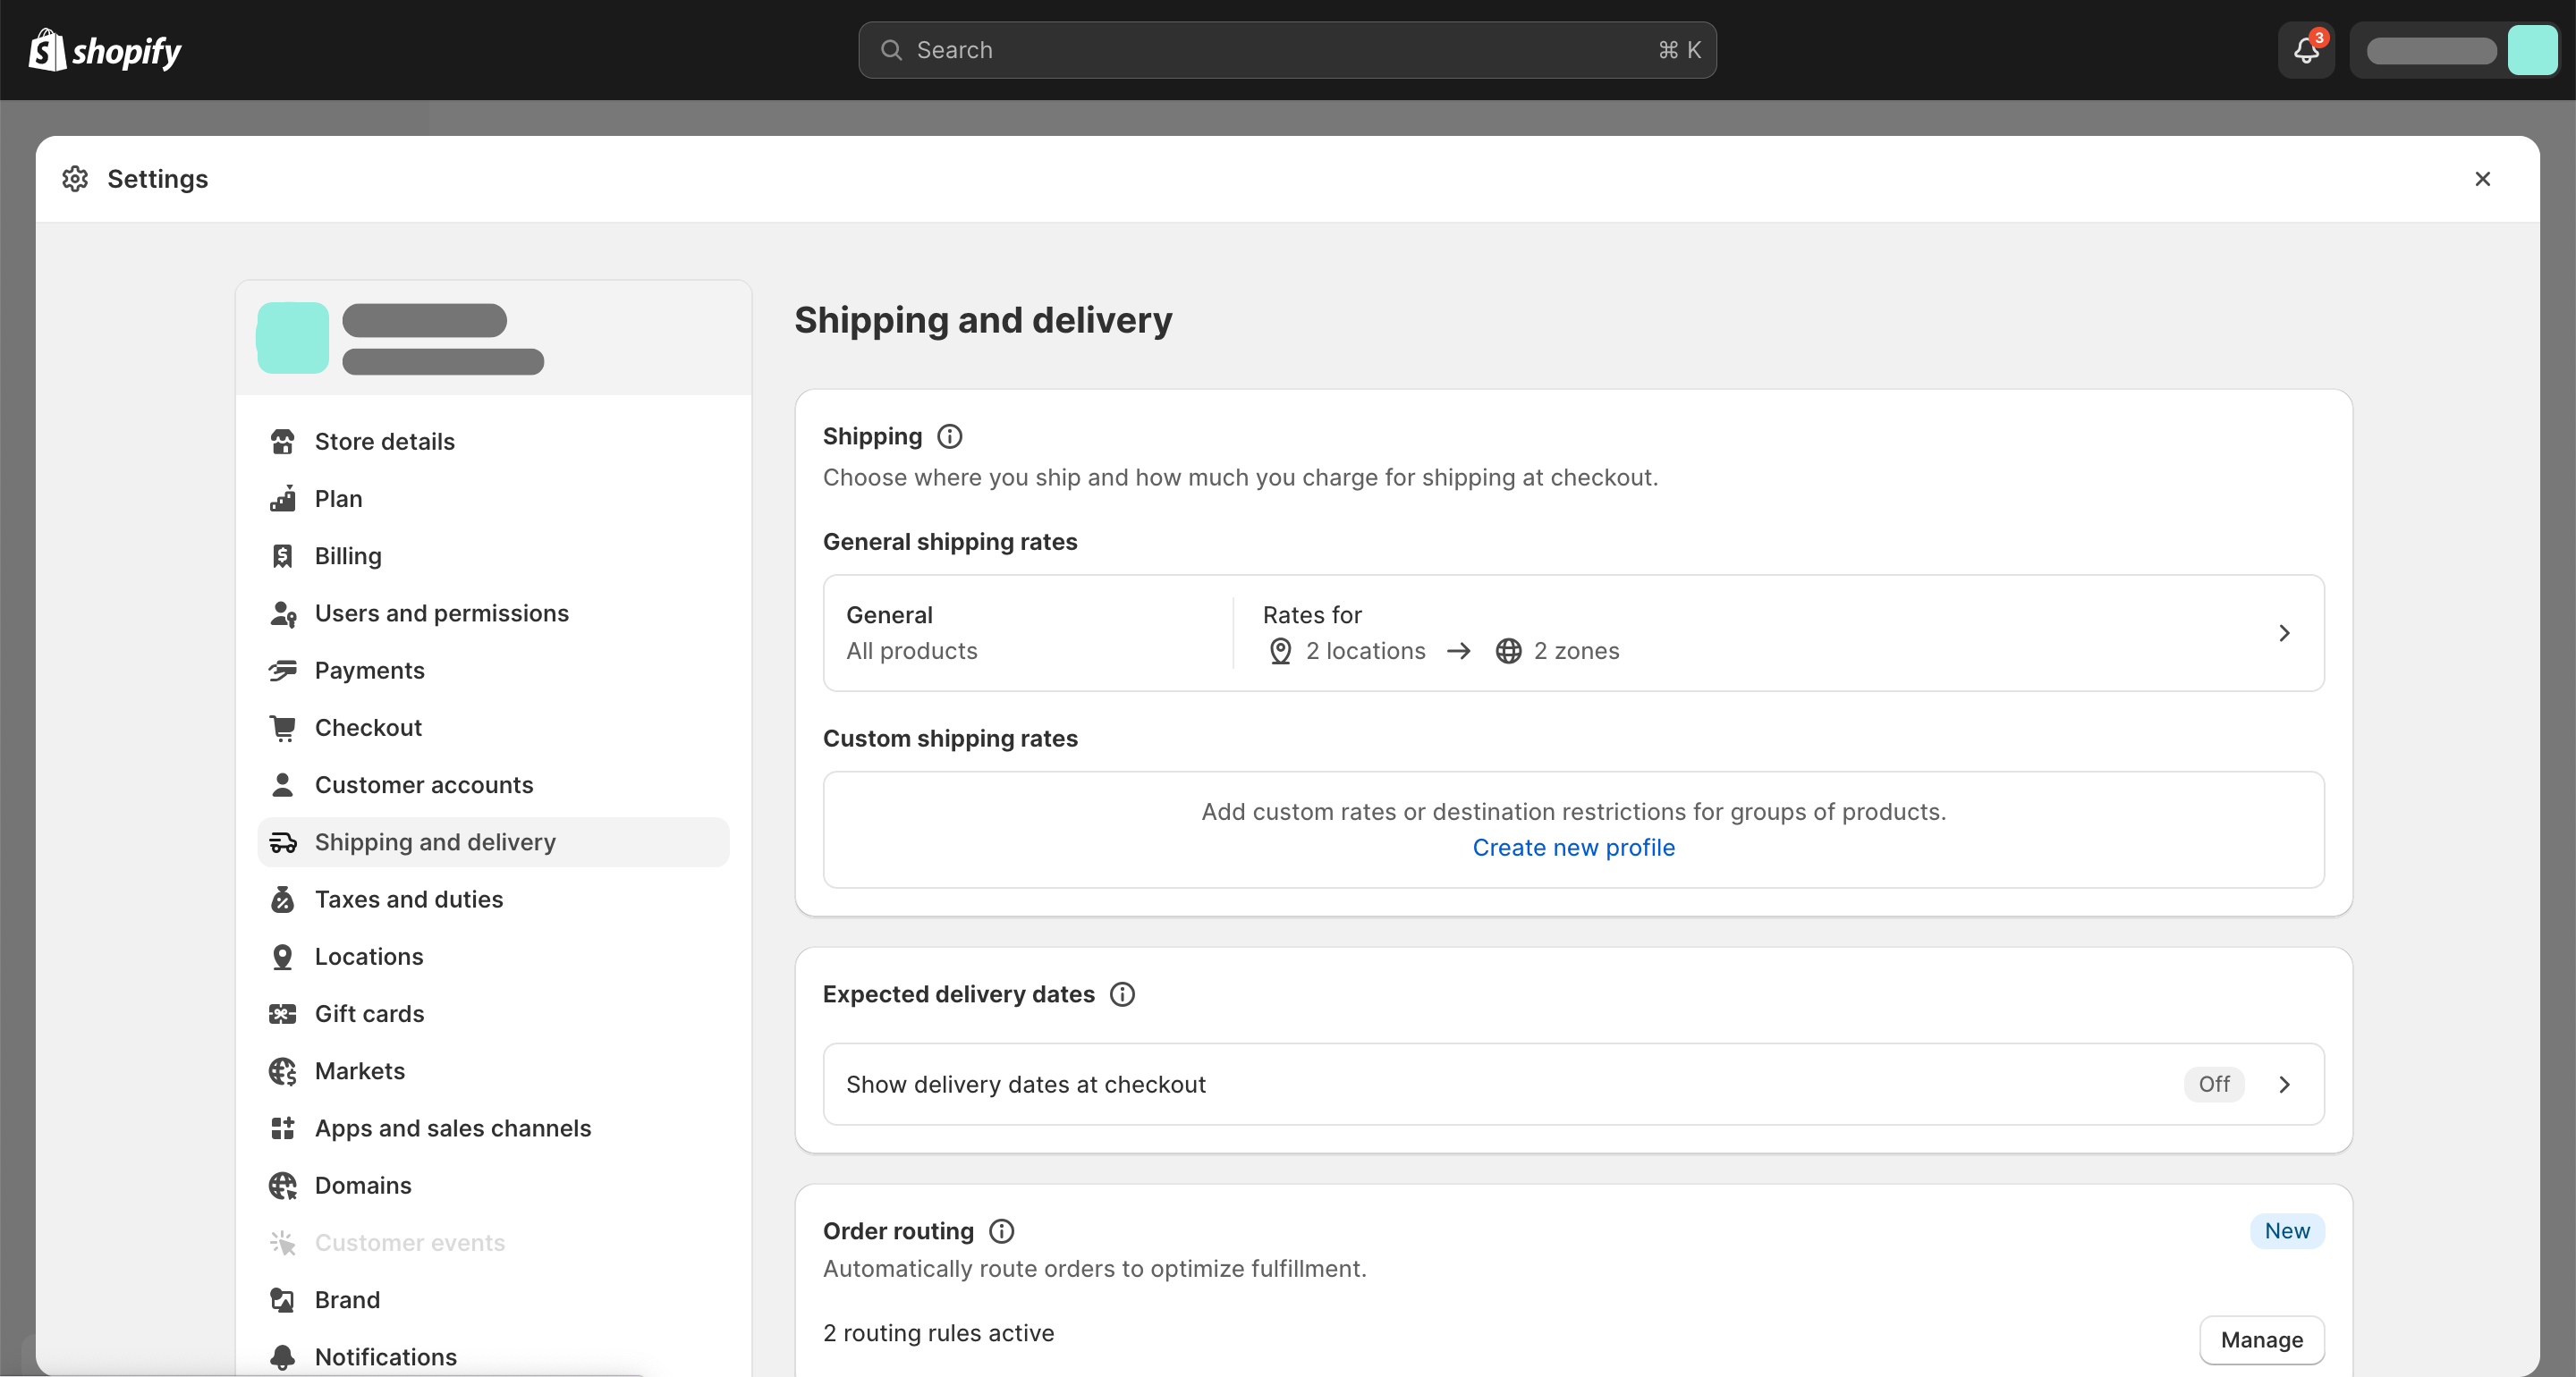
Task: Select Users and permissions menu item
Action: point(441,612)
